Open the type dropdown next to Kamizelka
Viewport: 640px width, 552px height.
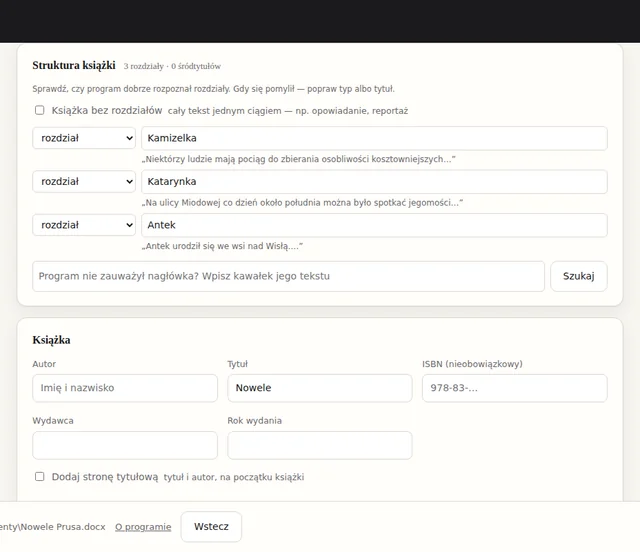[x=84, y=138]
